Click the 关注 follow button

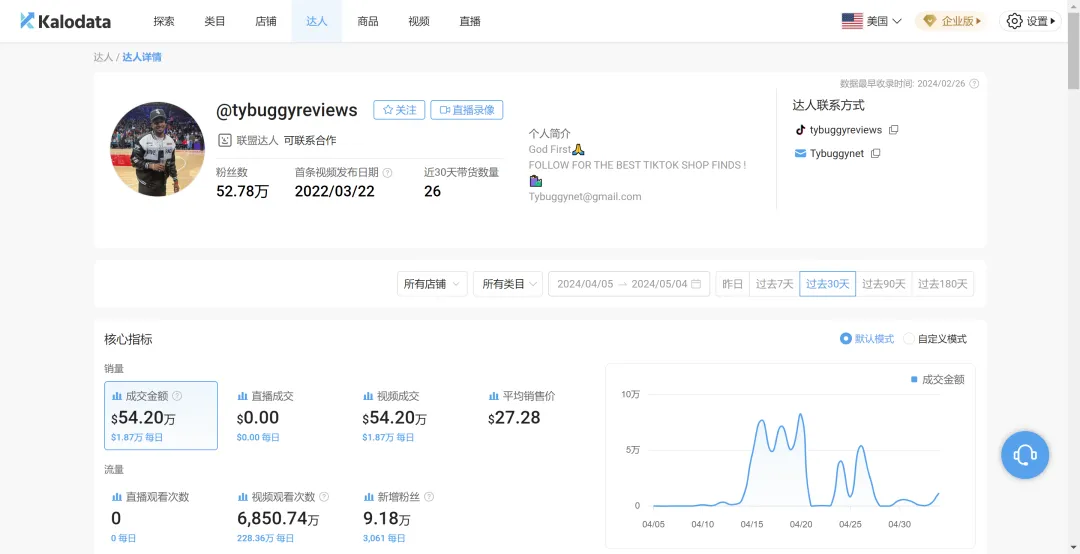[399, 110]
